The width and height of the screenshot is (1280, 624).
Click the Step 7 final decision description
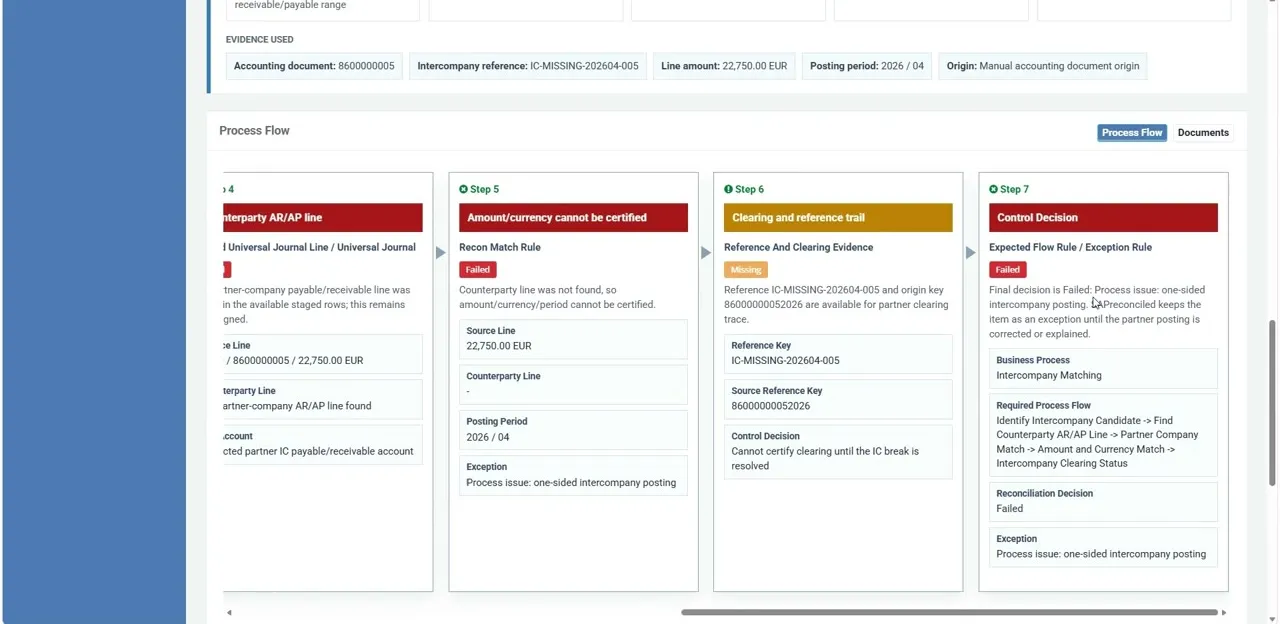pyautogui.click(x=1096, y=312)
